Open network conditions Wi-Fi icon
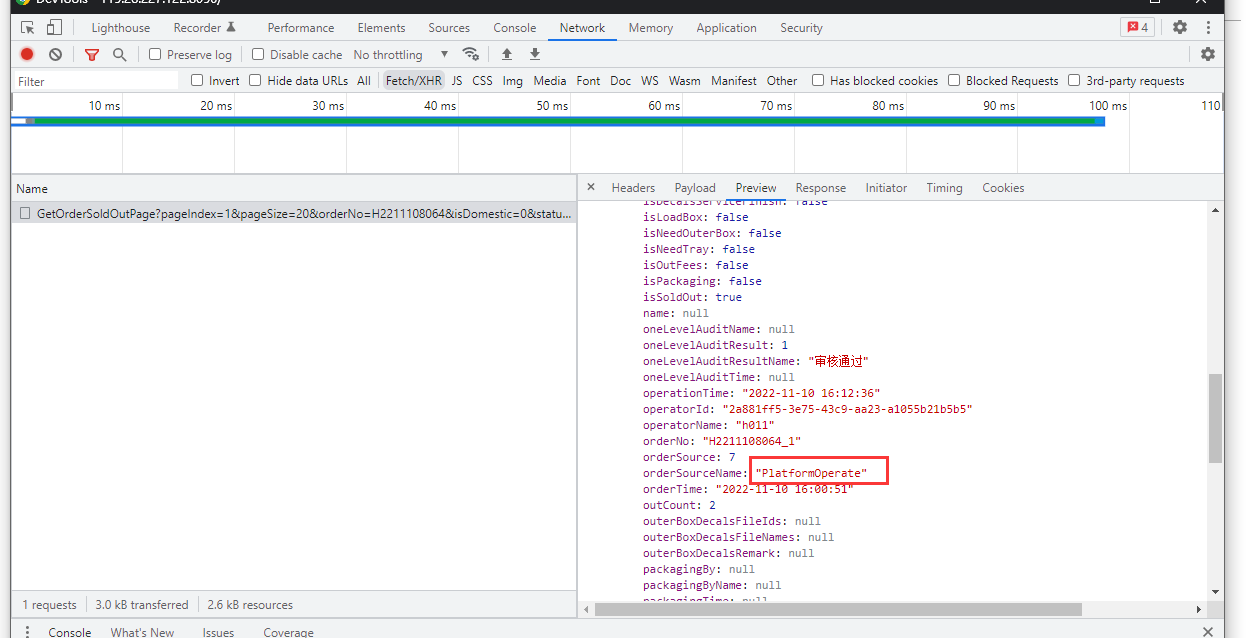 pyautogui.click(x=470, y=55)
